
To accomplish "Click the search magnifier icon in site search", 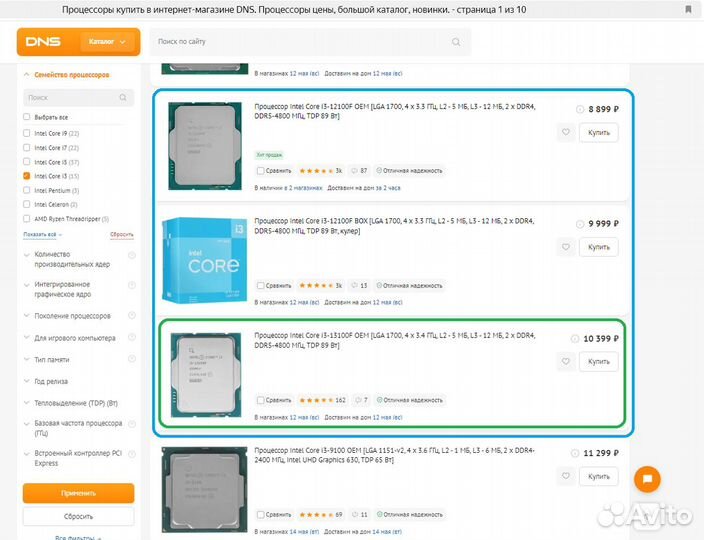I will pyautogui.click(x=456, y=42).
